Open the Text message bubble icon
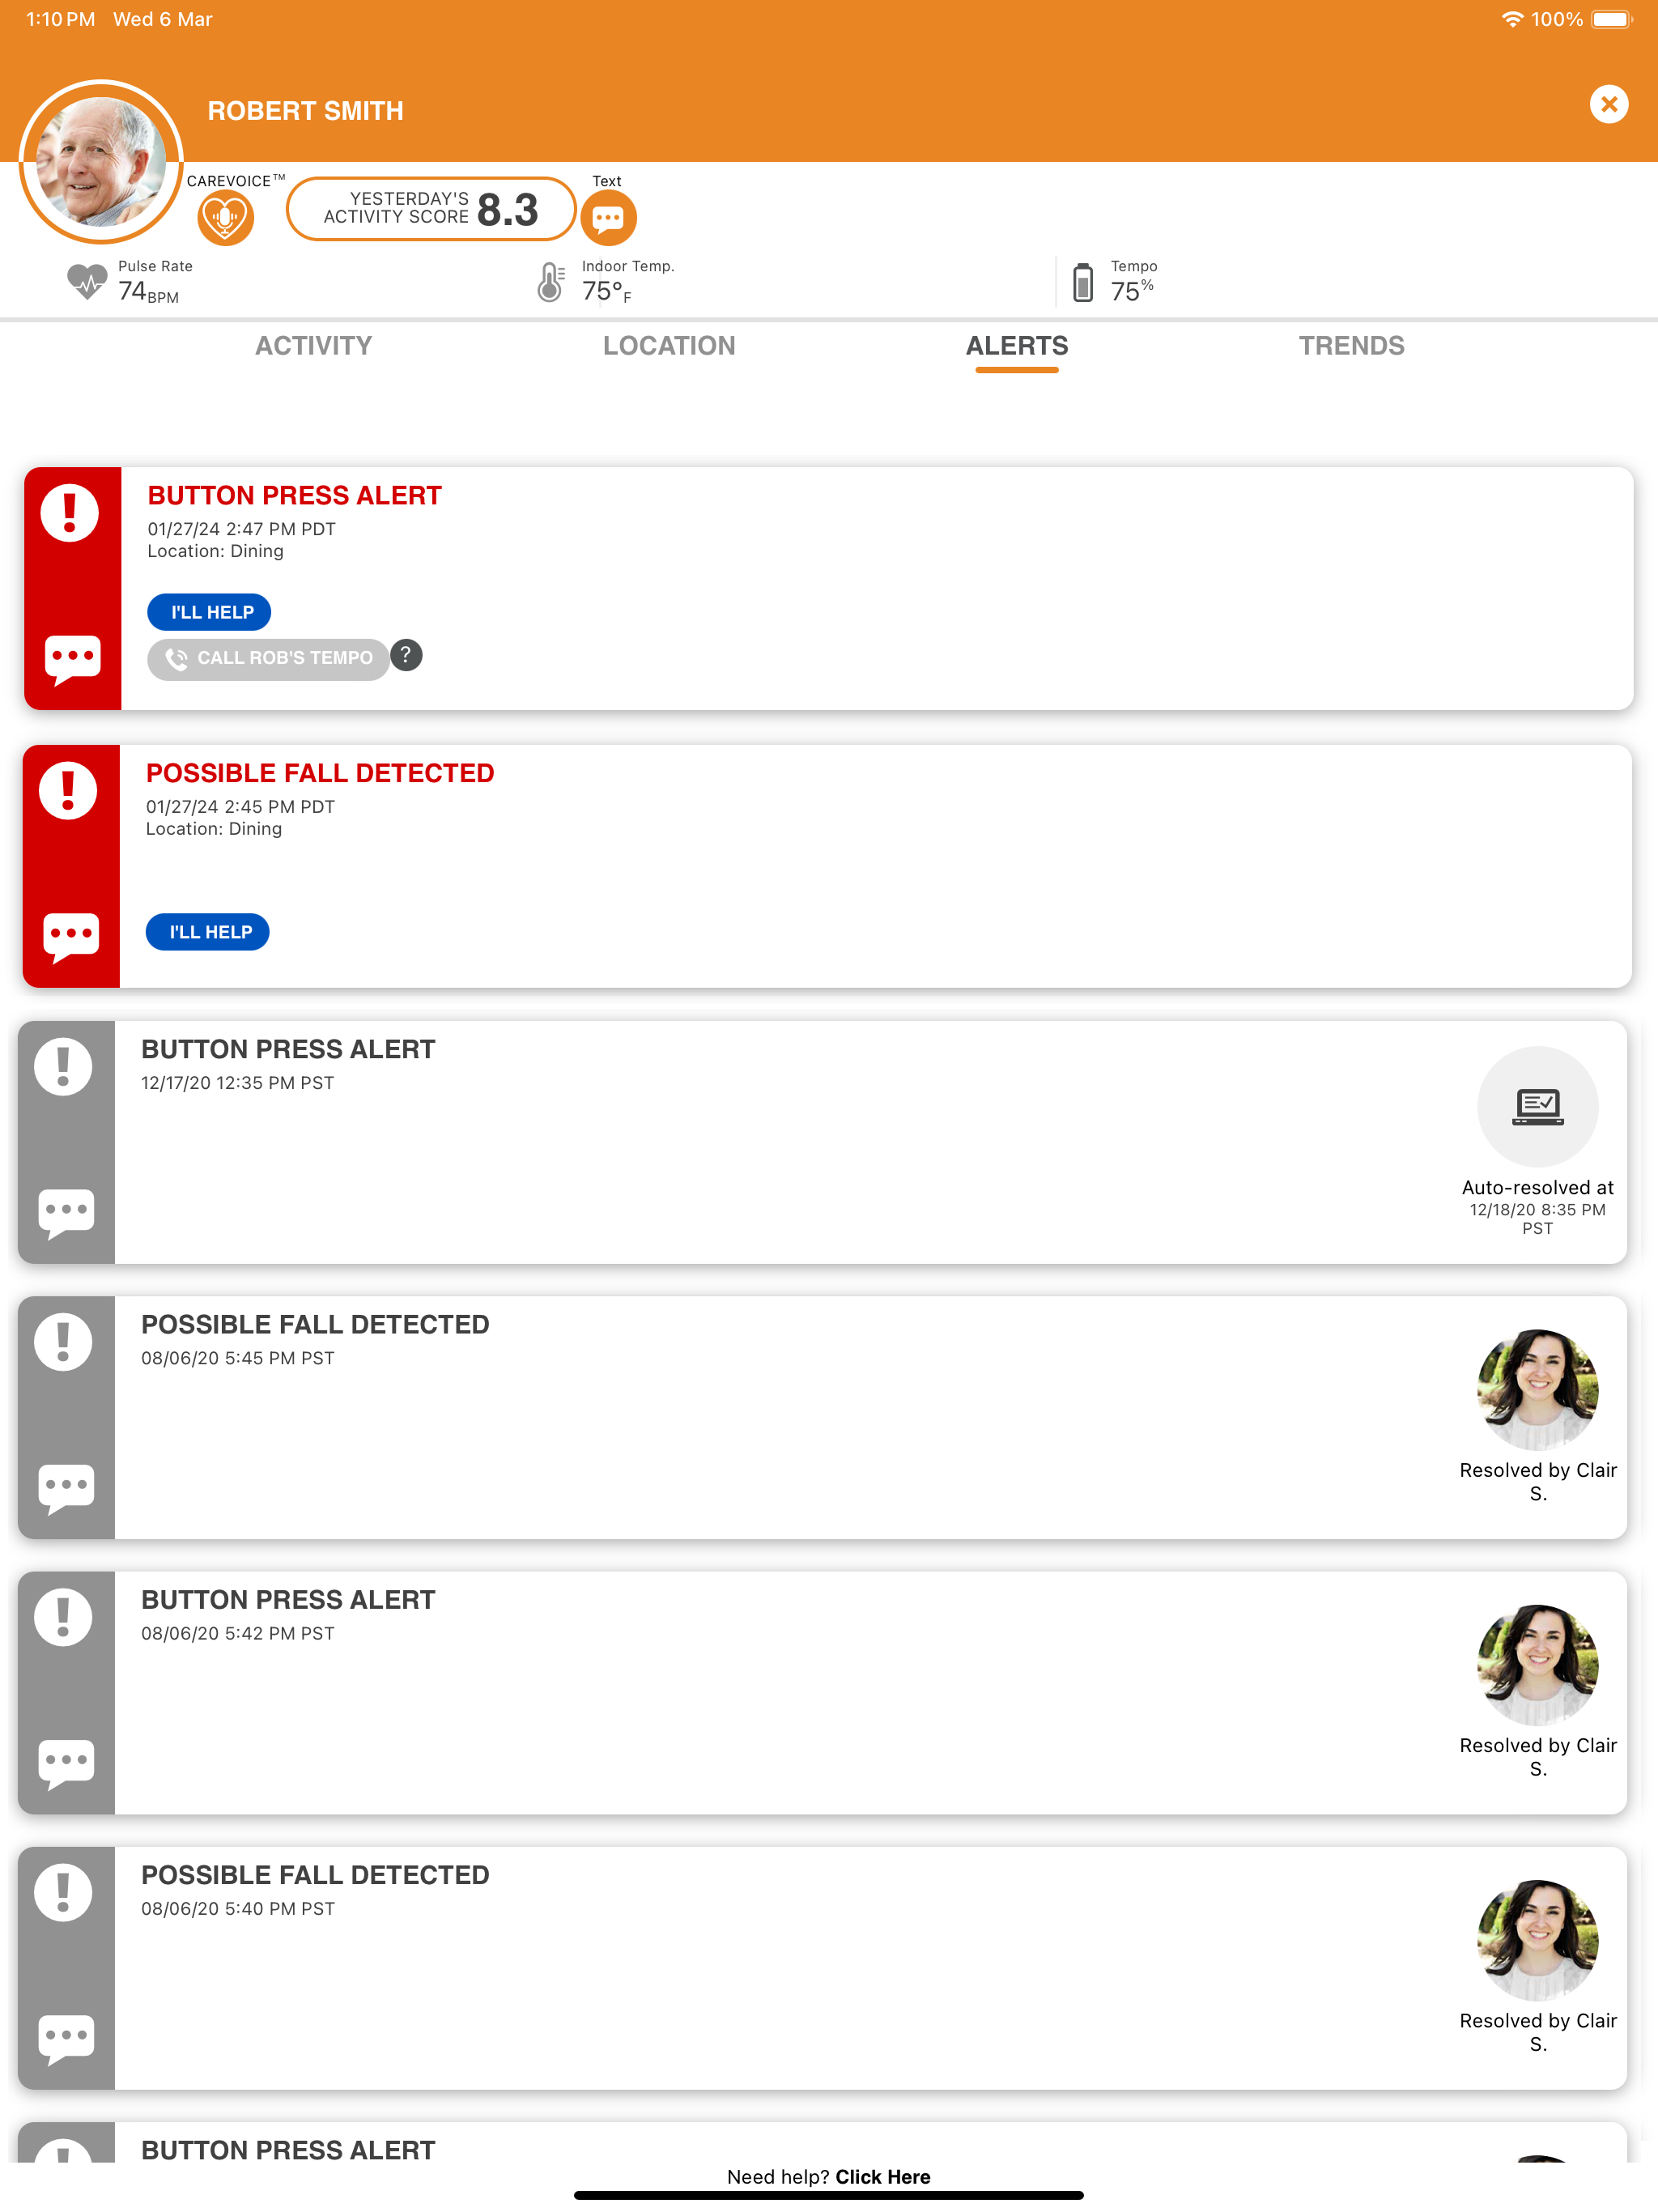1658x2212 pixels. (608, 217)
